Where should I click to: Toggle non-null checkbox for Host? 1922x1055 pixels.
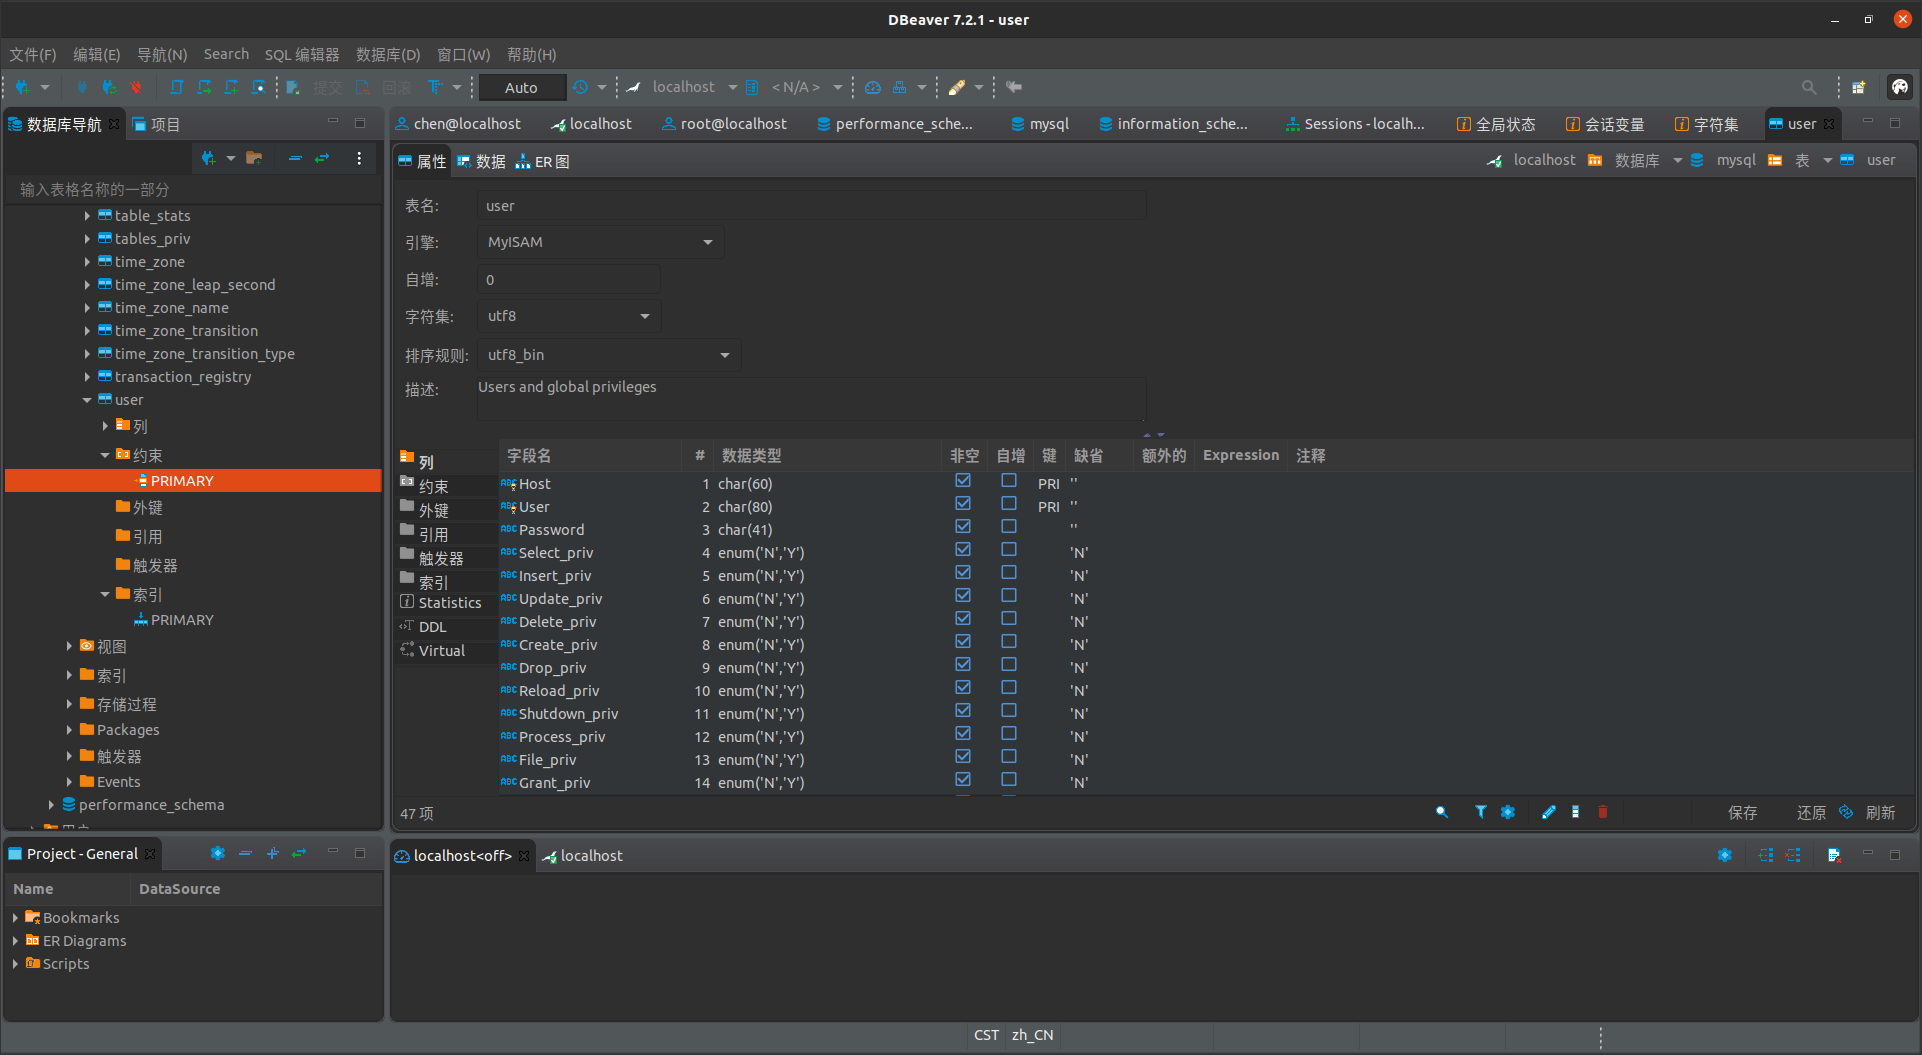click(x=963, y=481)
